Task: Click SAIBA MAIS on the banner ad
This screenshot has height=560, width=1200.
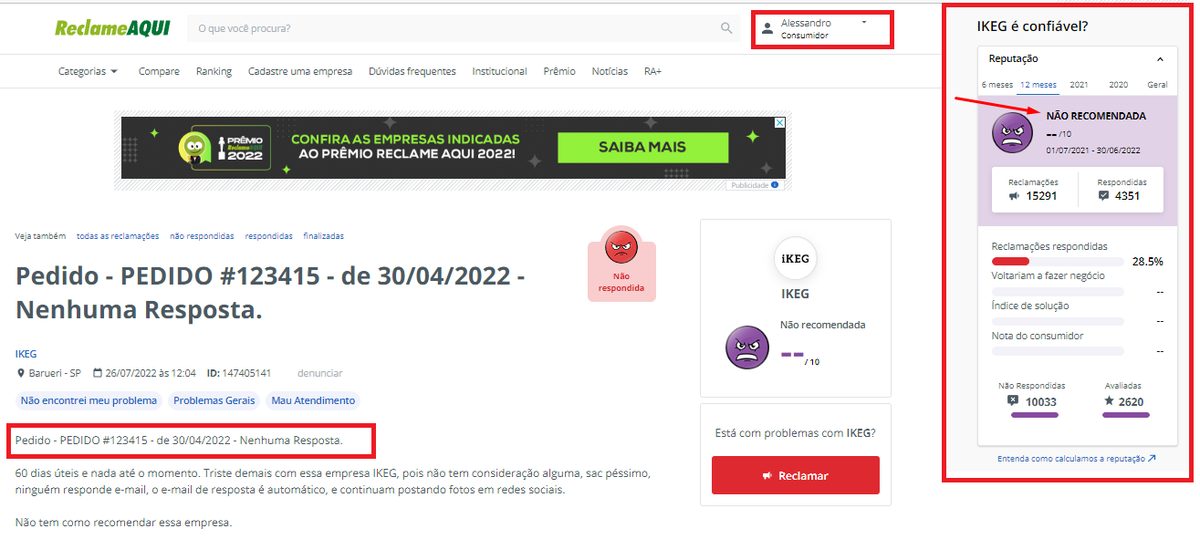Action: tap(642, 147)
